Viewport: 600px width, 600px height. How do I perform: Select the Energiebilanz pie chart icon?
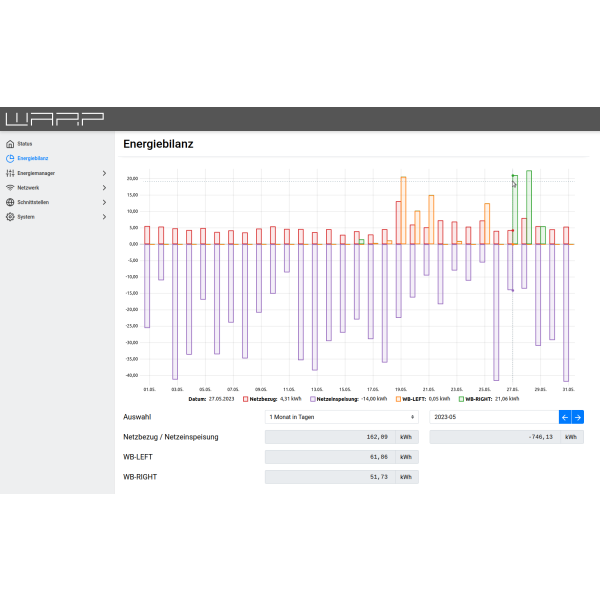[10, 158]
